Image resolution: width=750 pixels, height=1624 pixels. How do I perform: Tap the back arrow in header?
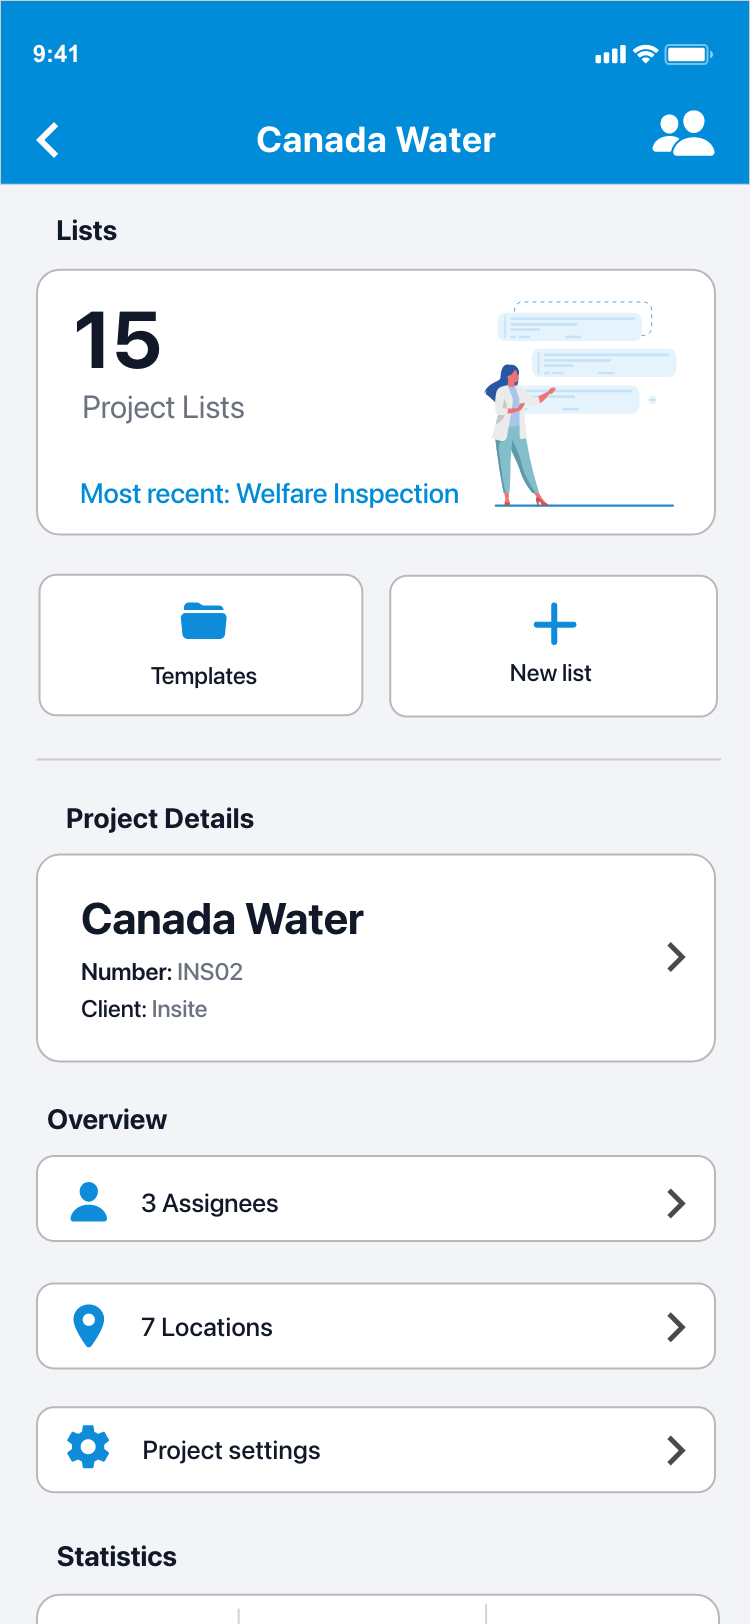48,140
